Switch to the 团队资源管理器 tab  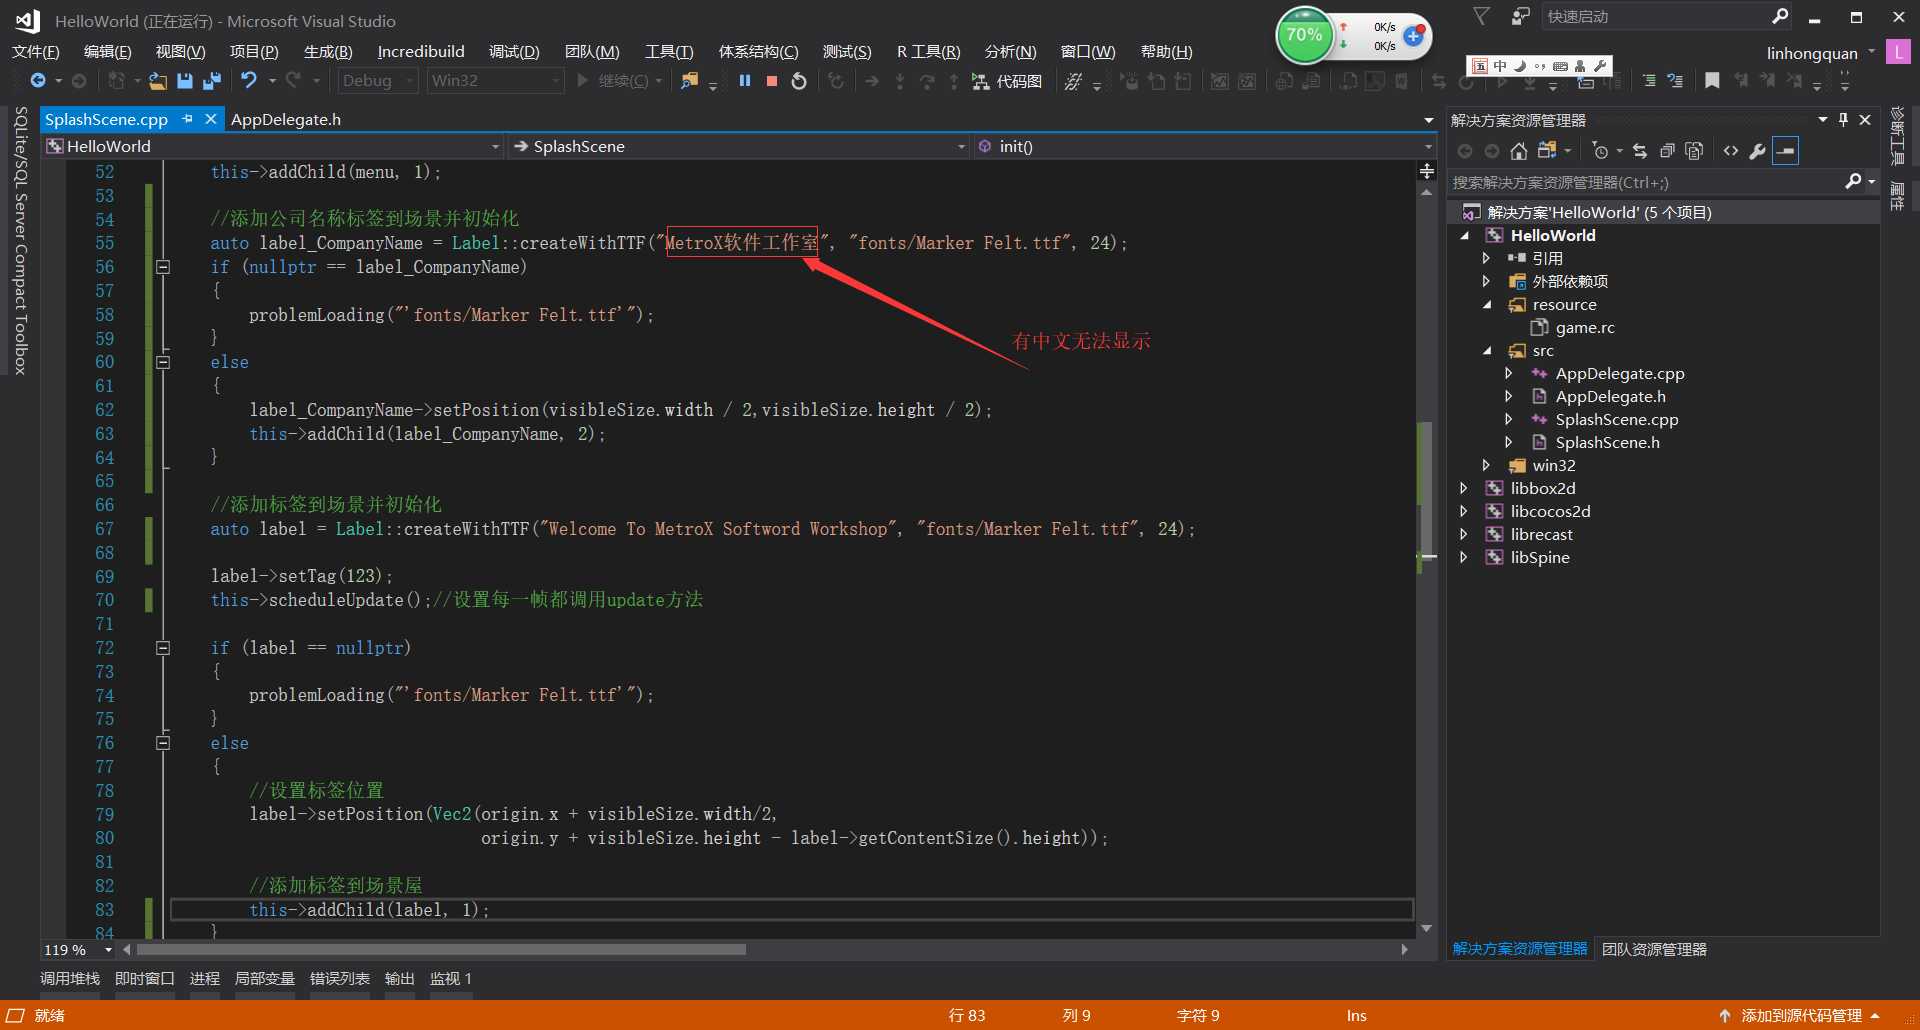pyautogui.click(x=1654, y=949)
